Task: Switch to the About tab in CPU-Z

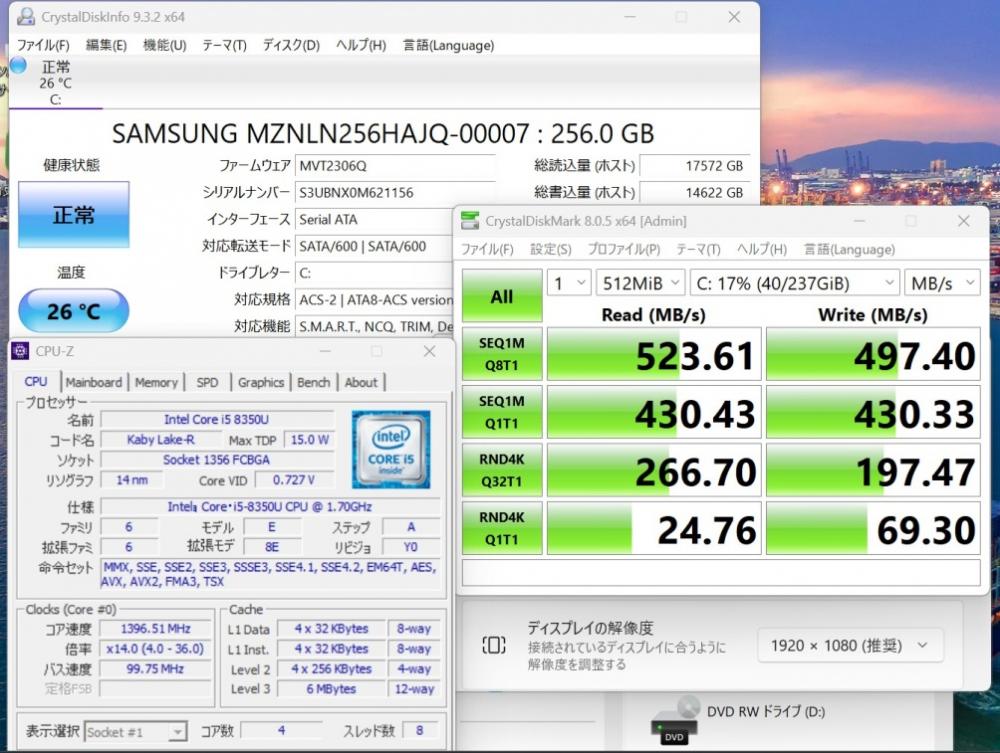Action: click(x=361, y=382)
